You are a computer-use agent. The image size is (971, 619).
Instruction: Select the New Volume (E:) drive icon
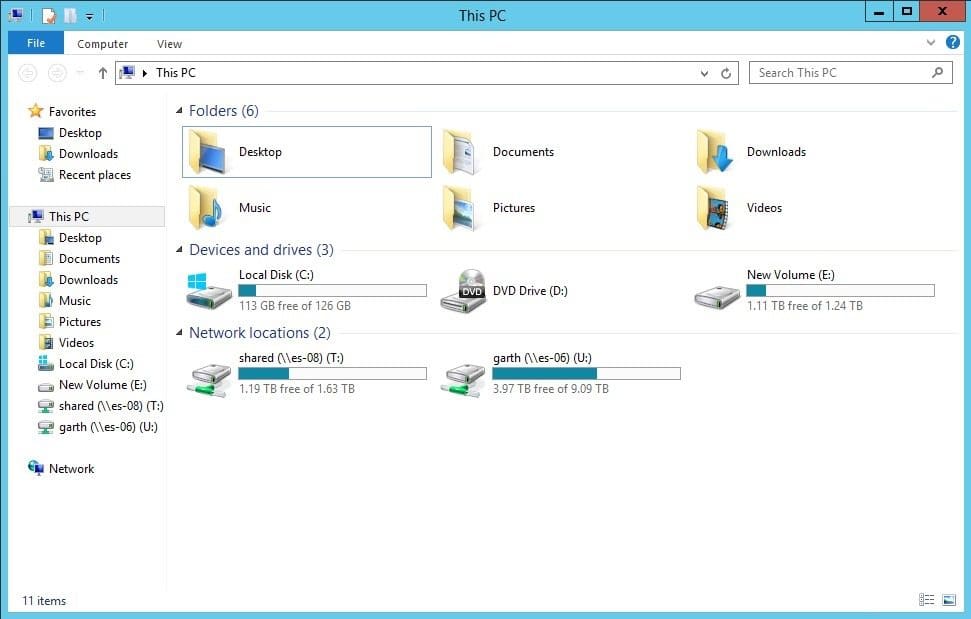[717, 297]
